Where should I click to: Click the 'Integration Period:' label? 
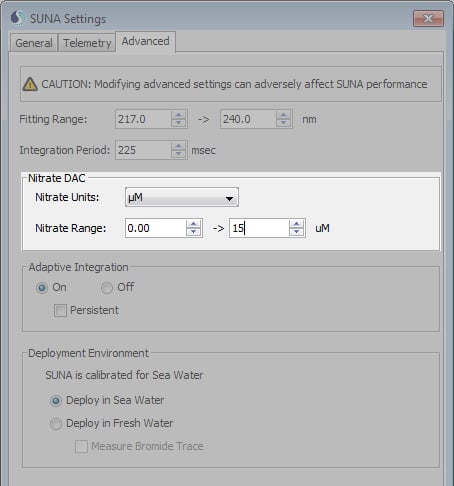click(65, 150)
